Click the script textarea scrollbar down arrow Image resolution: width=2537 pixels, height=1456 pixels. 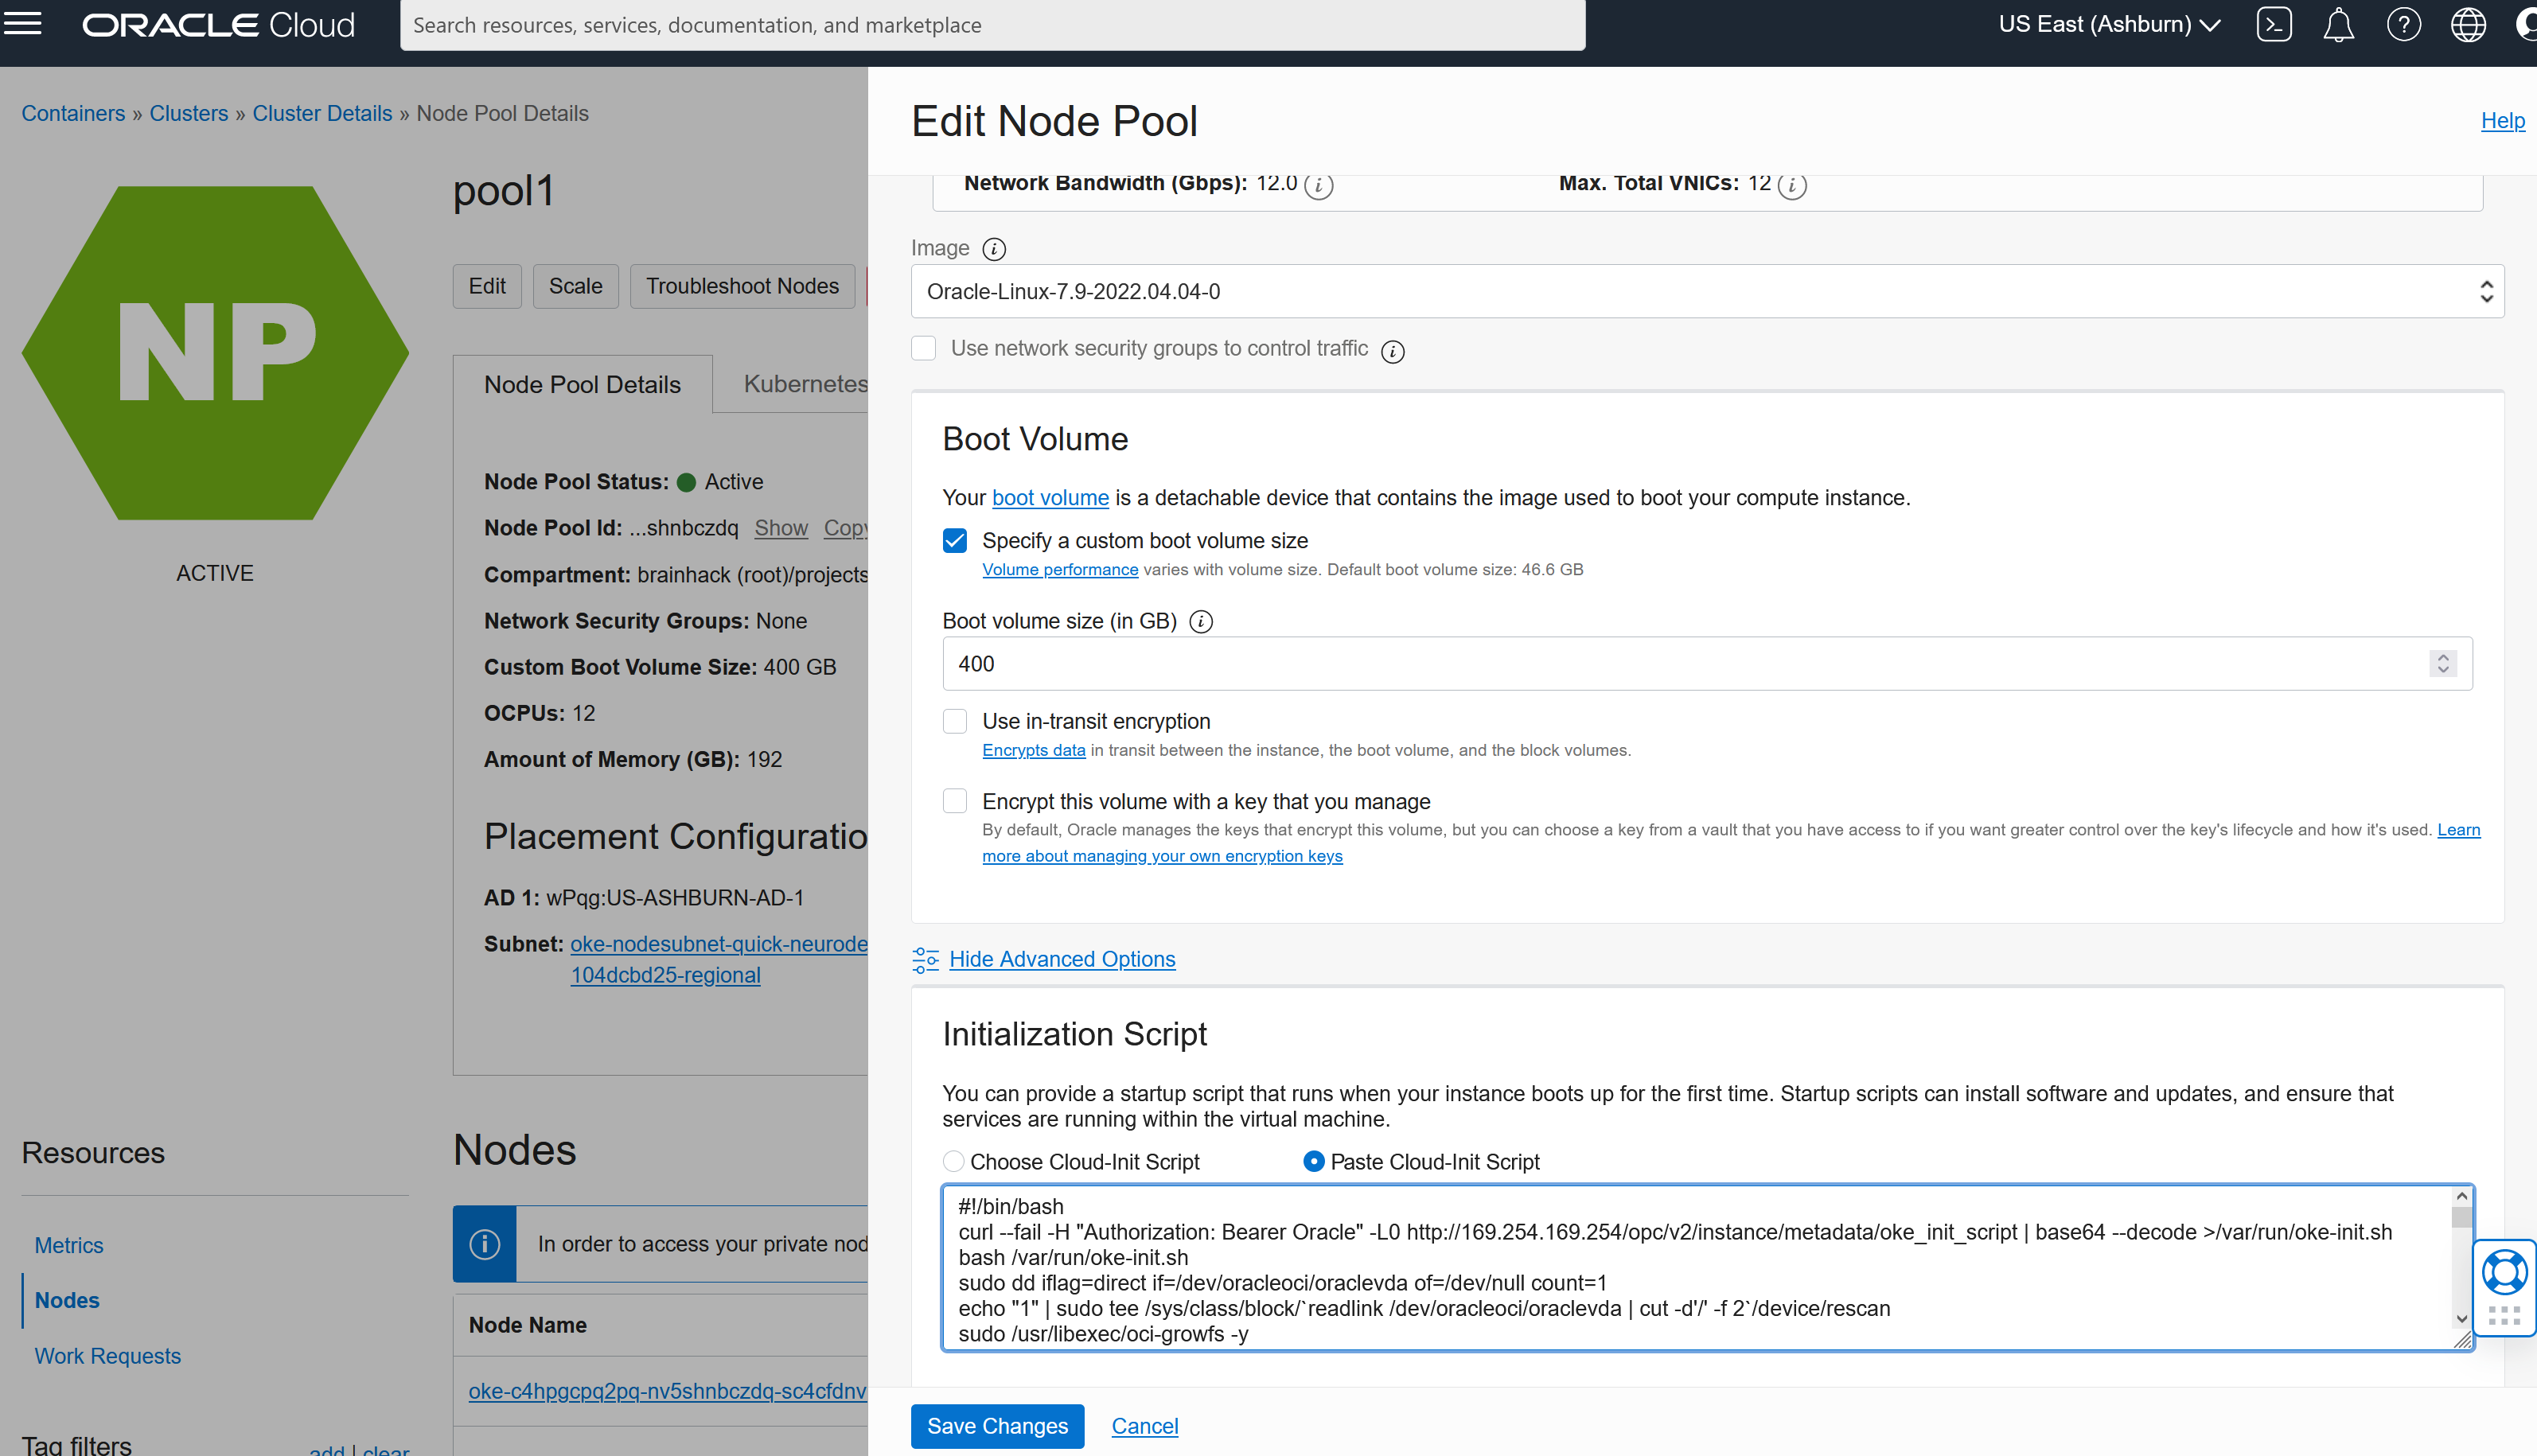tap(2462, 1319)
